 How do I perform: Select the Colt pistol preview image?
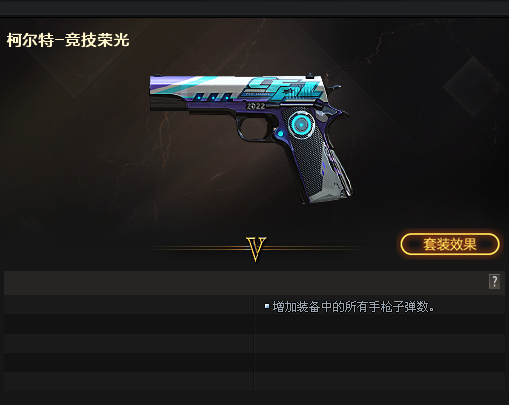(x=251, y=138)
